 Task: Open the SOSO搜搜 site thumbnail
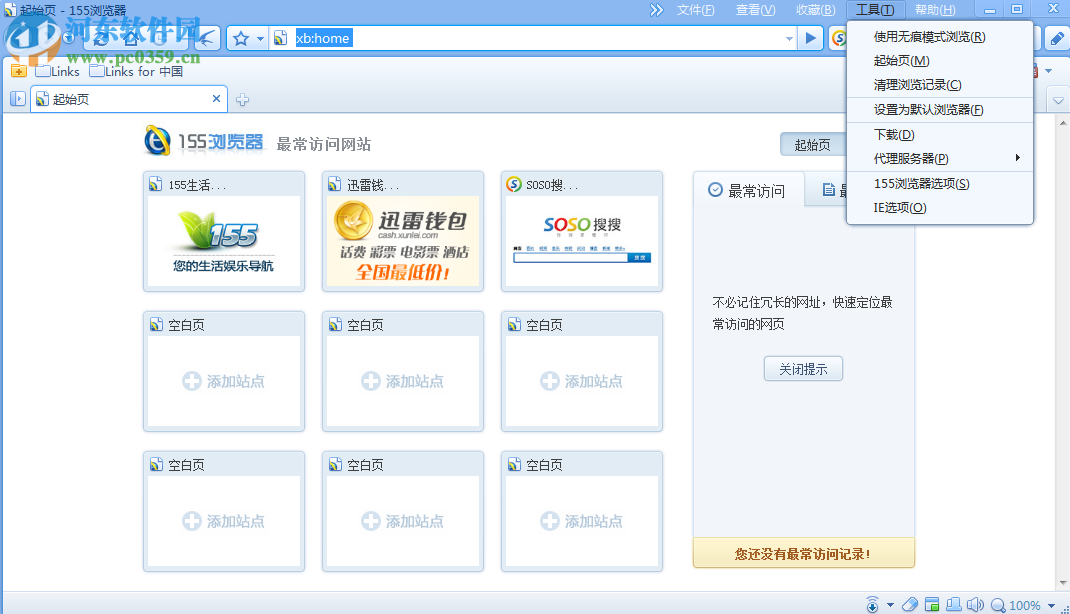click(x=582, y=231)
